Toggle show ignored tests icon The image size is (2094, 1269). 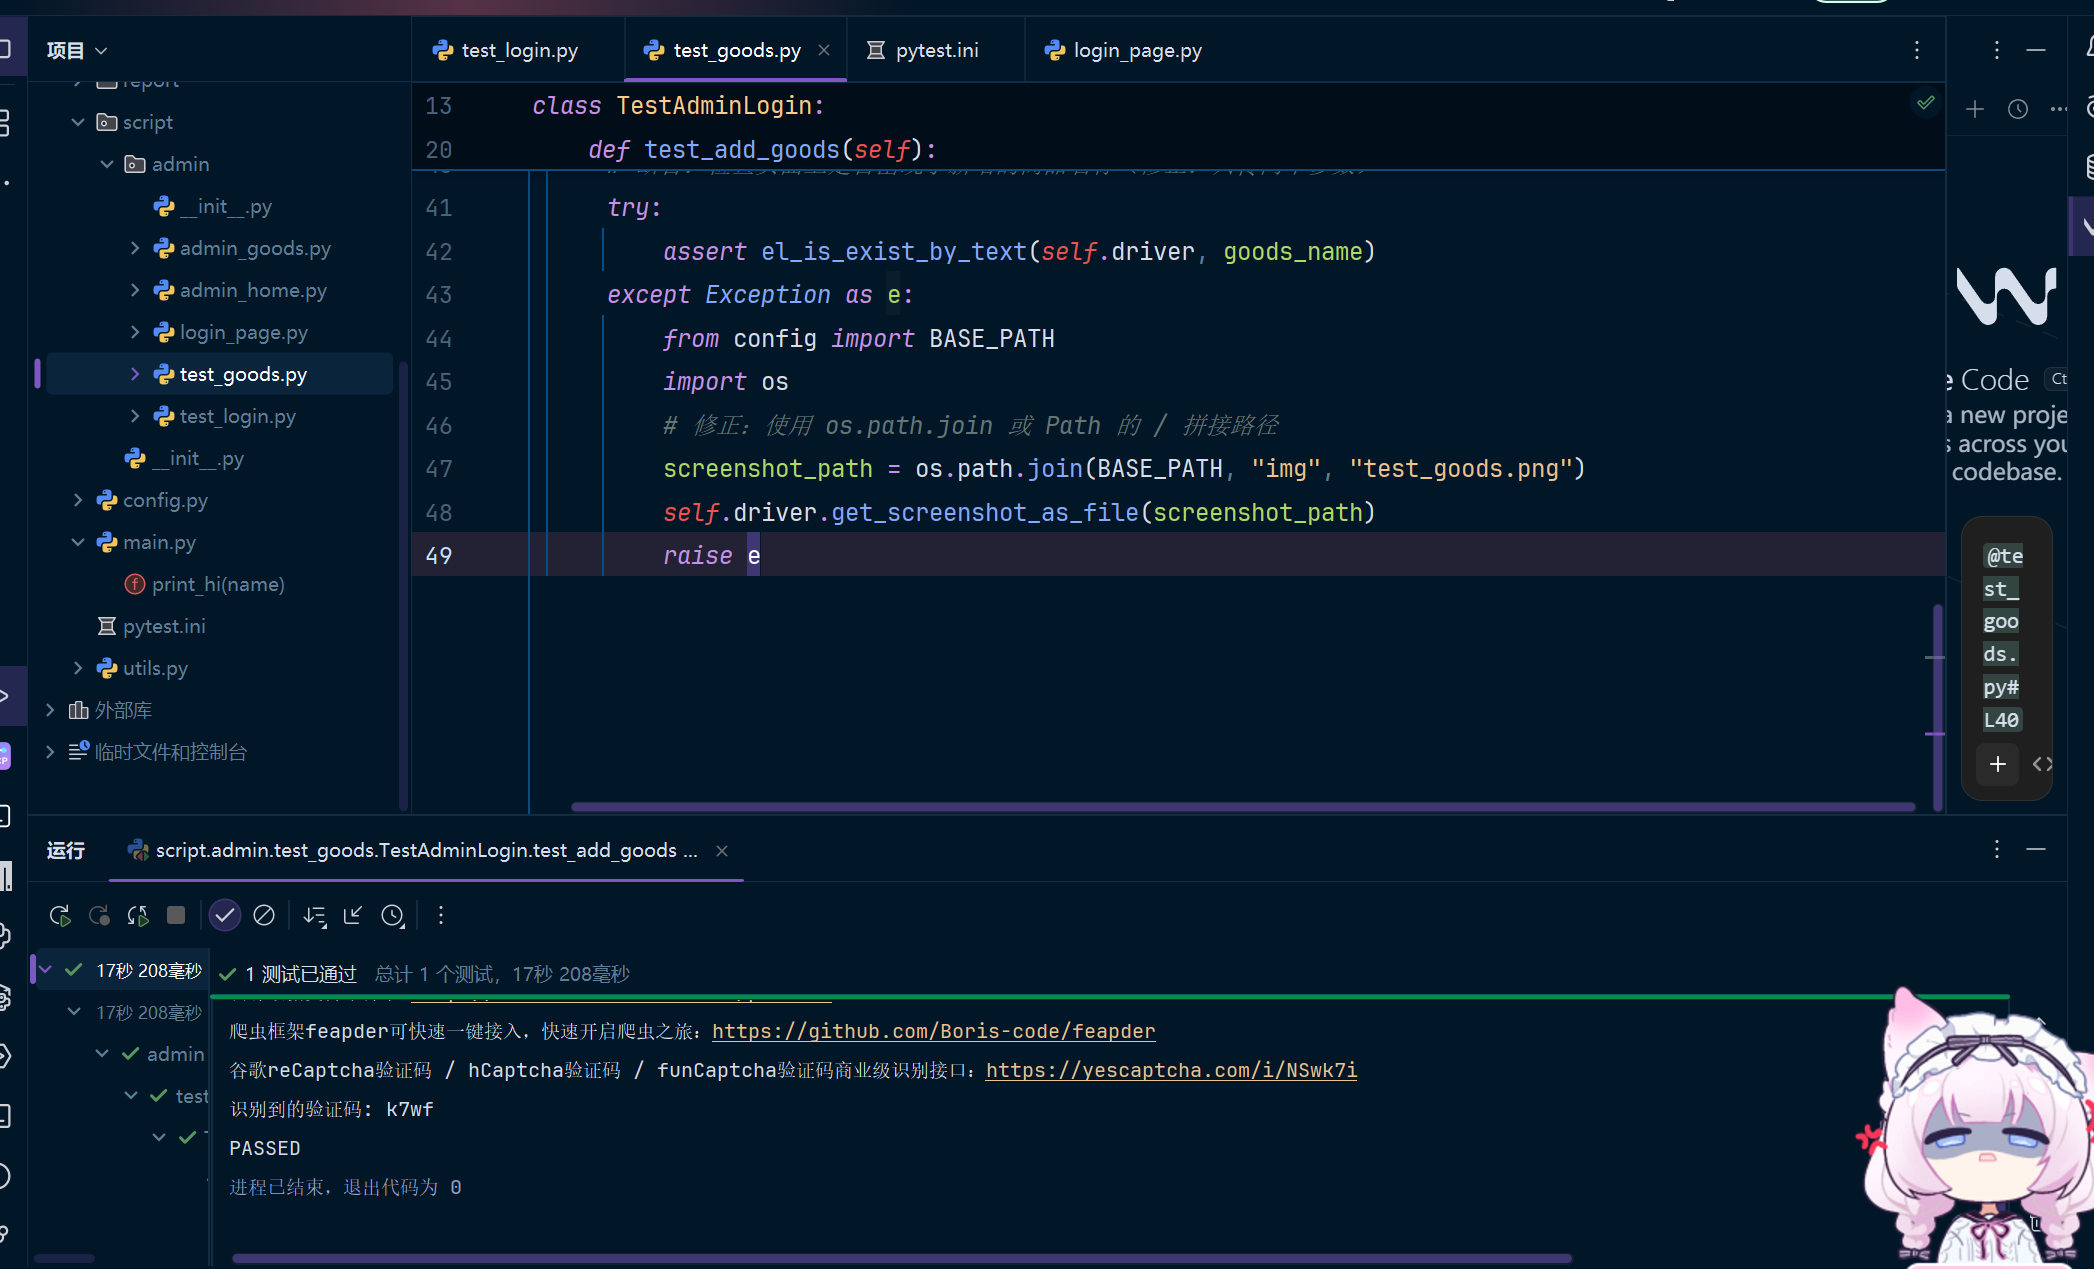(x=264, y=915)
